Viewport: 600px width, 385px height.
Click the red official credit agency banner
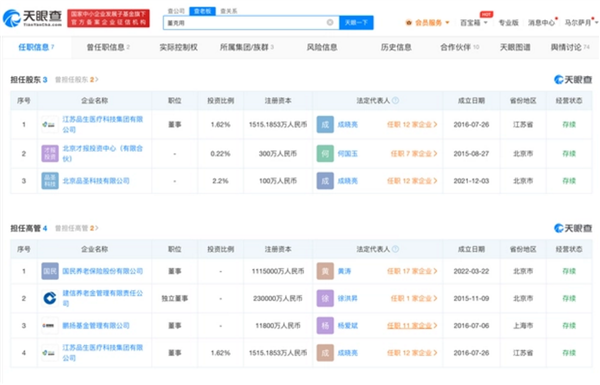108,18
